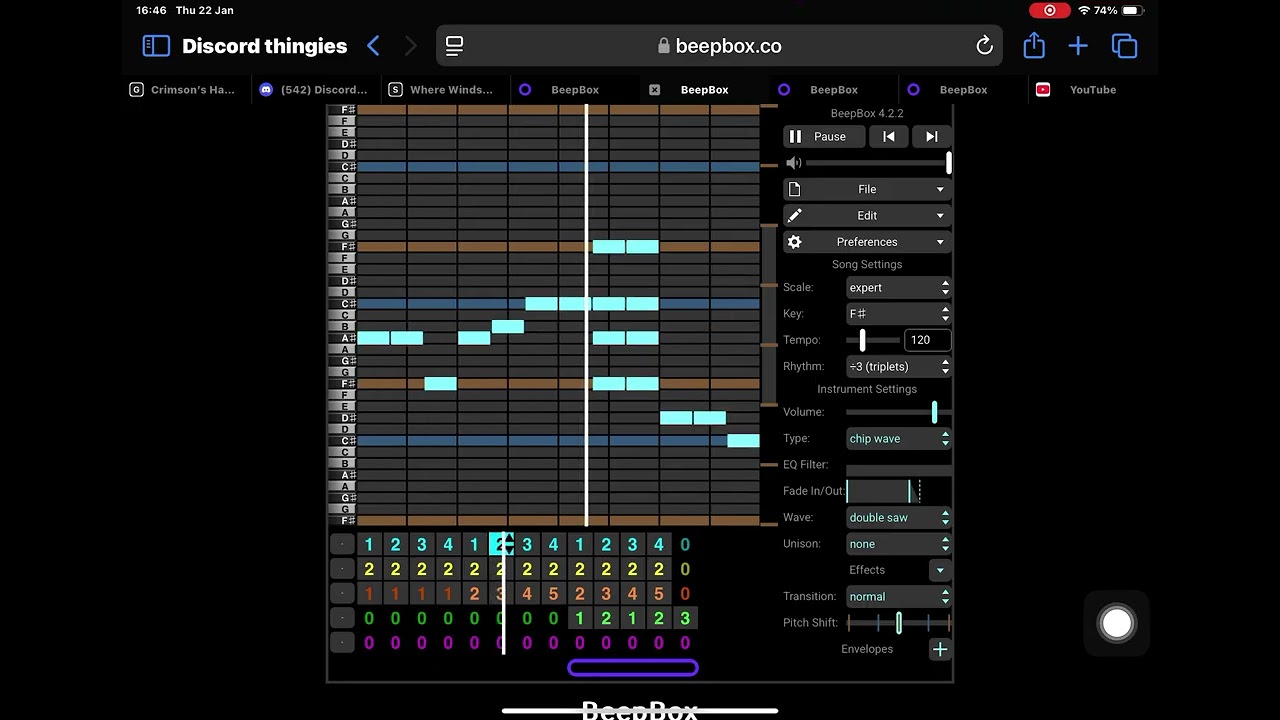The height and width of the screenshot is (720, 1280).
Task: Jump to the previous bar
Action: pos(888,137)
